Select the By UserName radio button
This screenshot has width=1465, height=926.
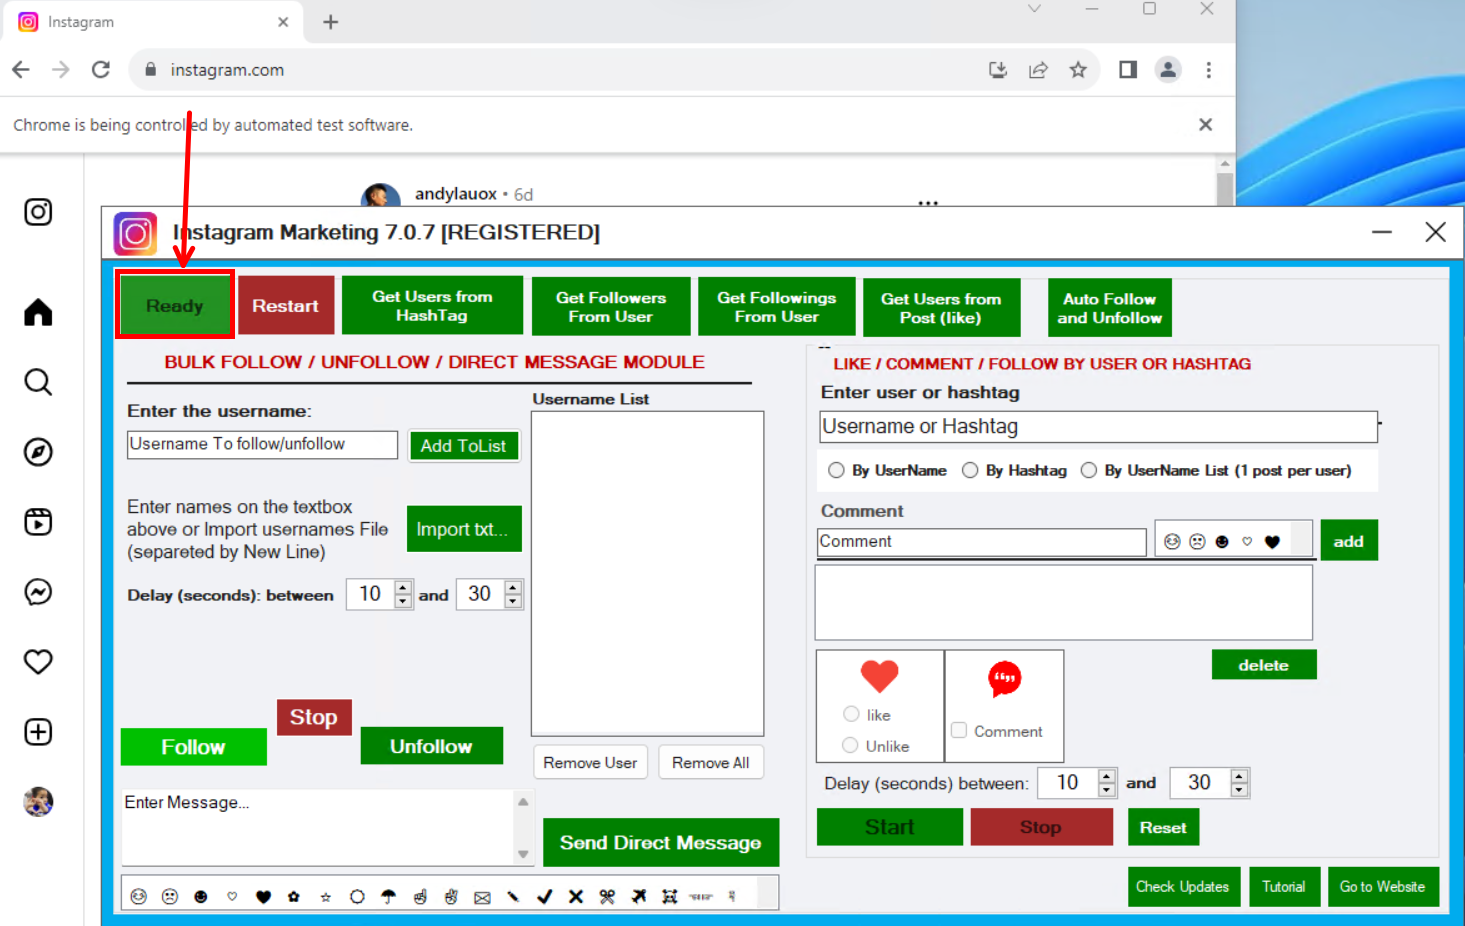(836, 470)
